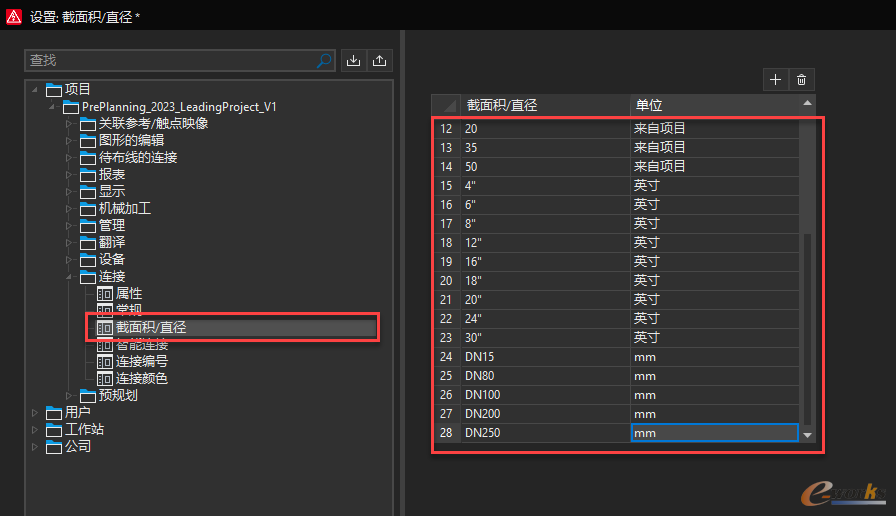The height and width of the screenshot is (516, 896).
Task: Click the cell with value 35
Action: point(545,148)
